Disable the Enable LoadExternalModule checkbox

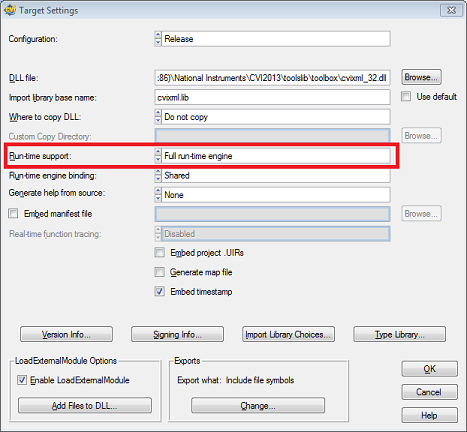[22, 380]
